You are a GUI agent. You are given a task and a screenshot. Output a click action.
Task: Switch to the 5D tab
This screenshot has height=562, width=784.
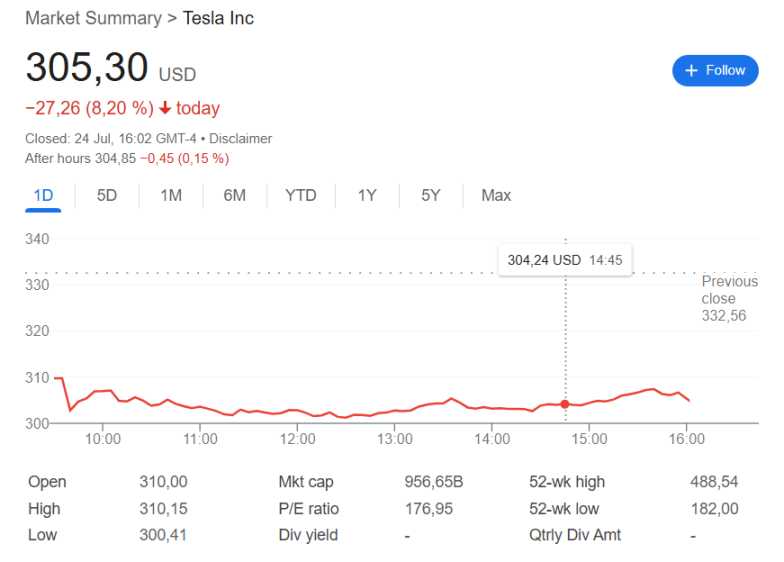click(x=107, y=195)
